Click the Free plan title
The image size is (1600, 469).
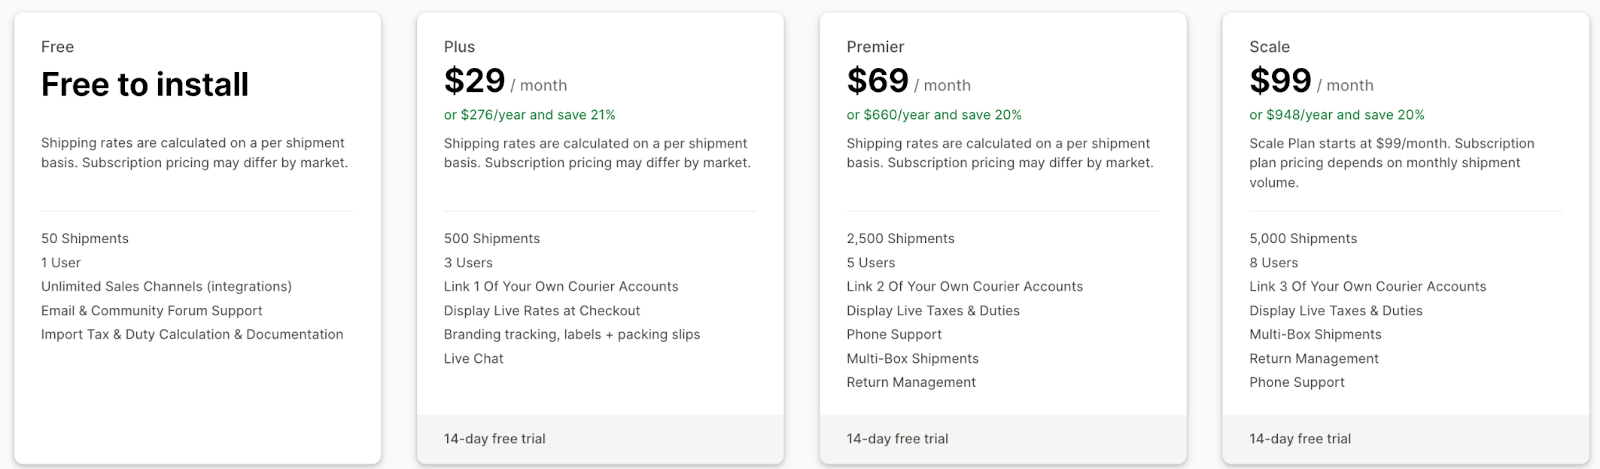[57, 47]
